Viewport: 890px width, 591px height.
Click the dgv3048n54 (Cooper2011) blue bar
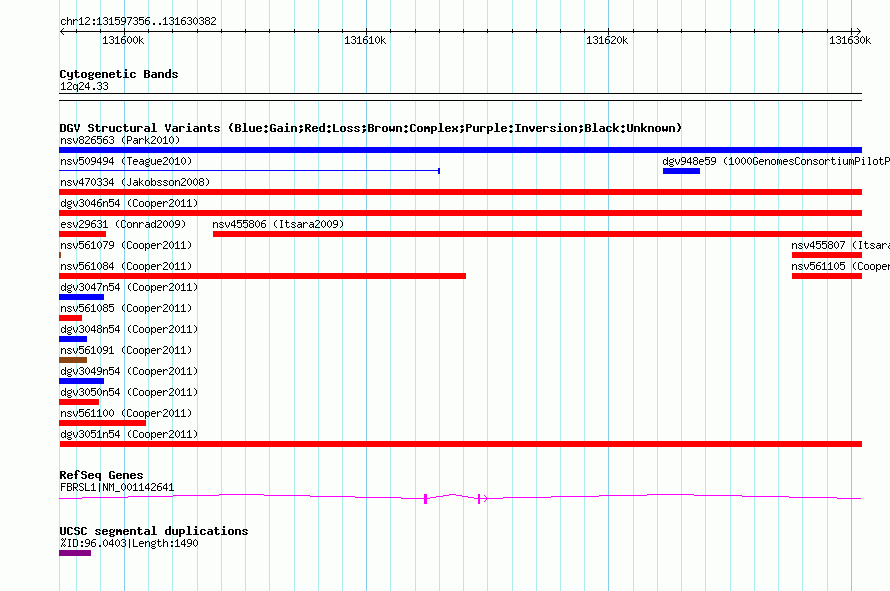pyautogui.click(x=73, y=339)
